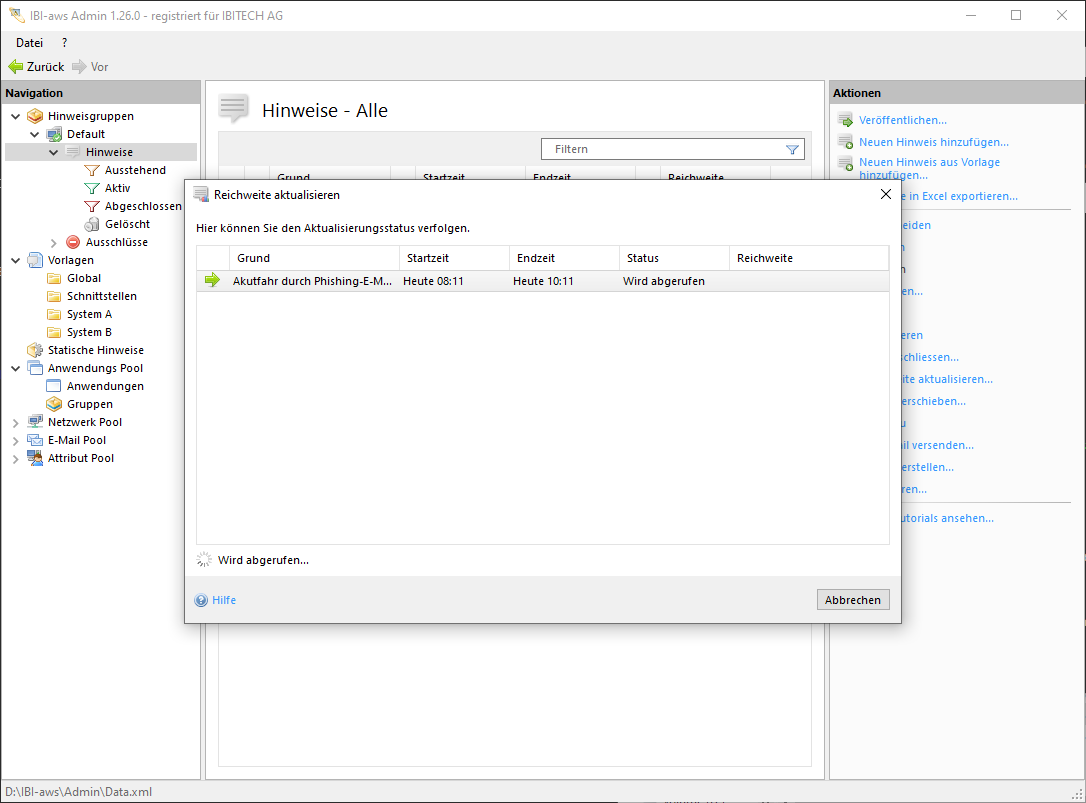Click the filter funnel icon in search box
This screenshot has width=1086, height=803.
[x=792, y=149]
